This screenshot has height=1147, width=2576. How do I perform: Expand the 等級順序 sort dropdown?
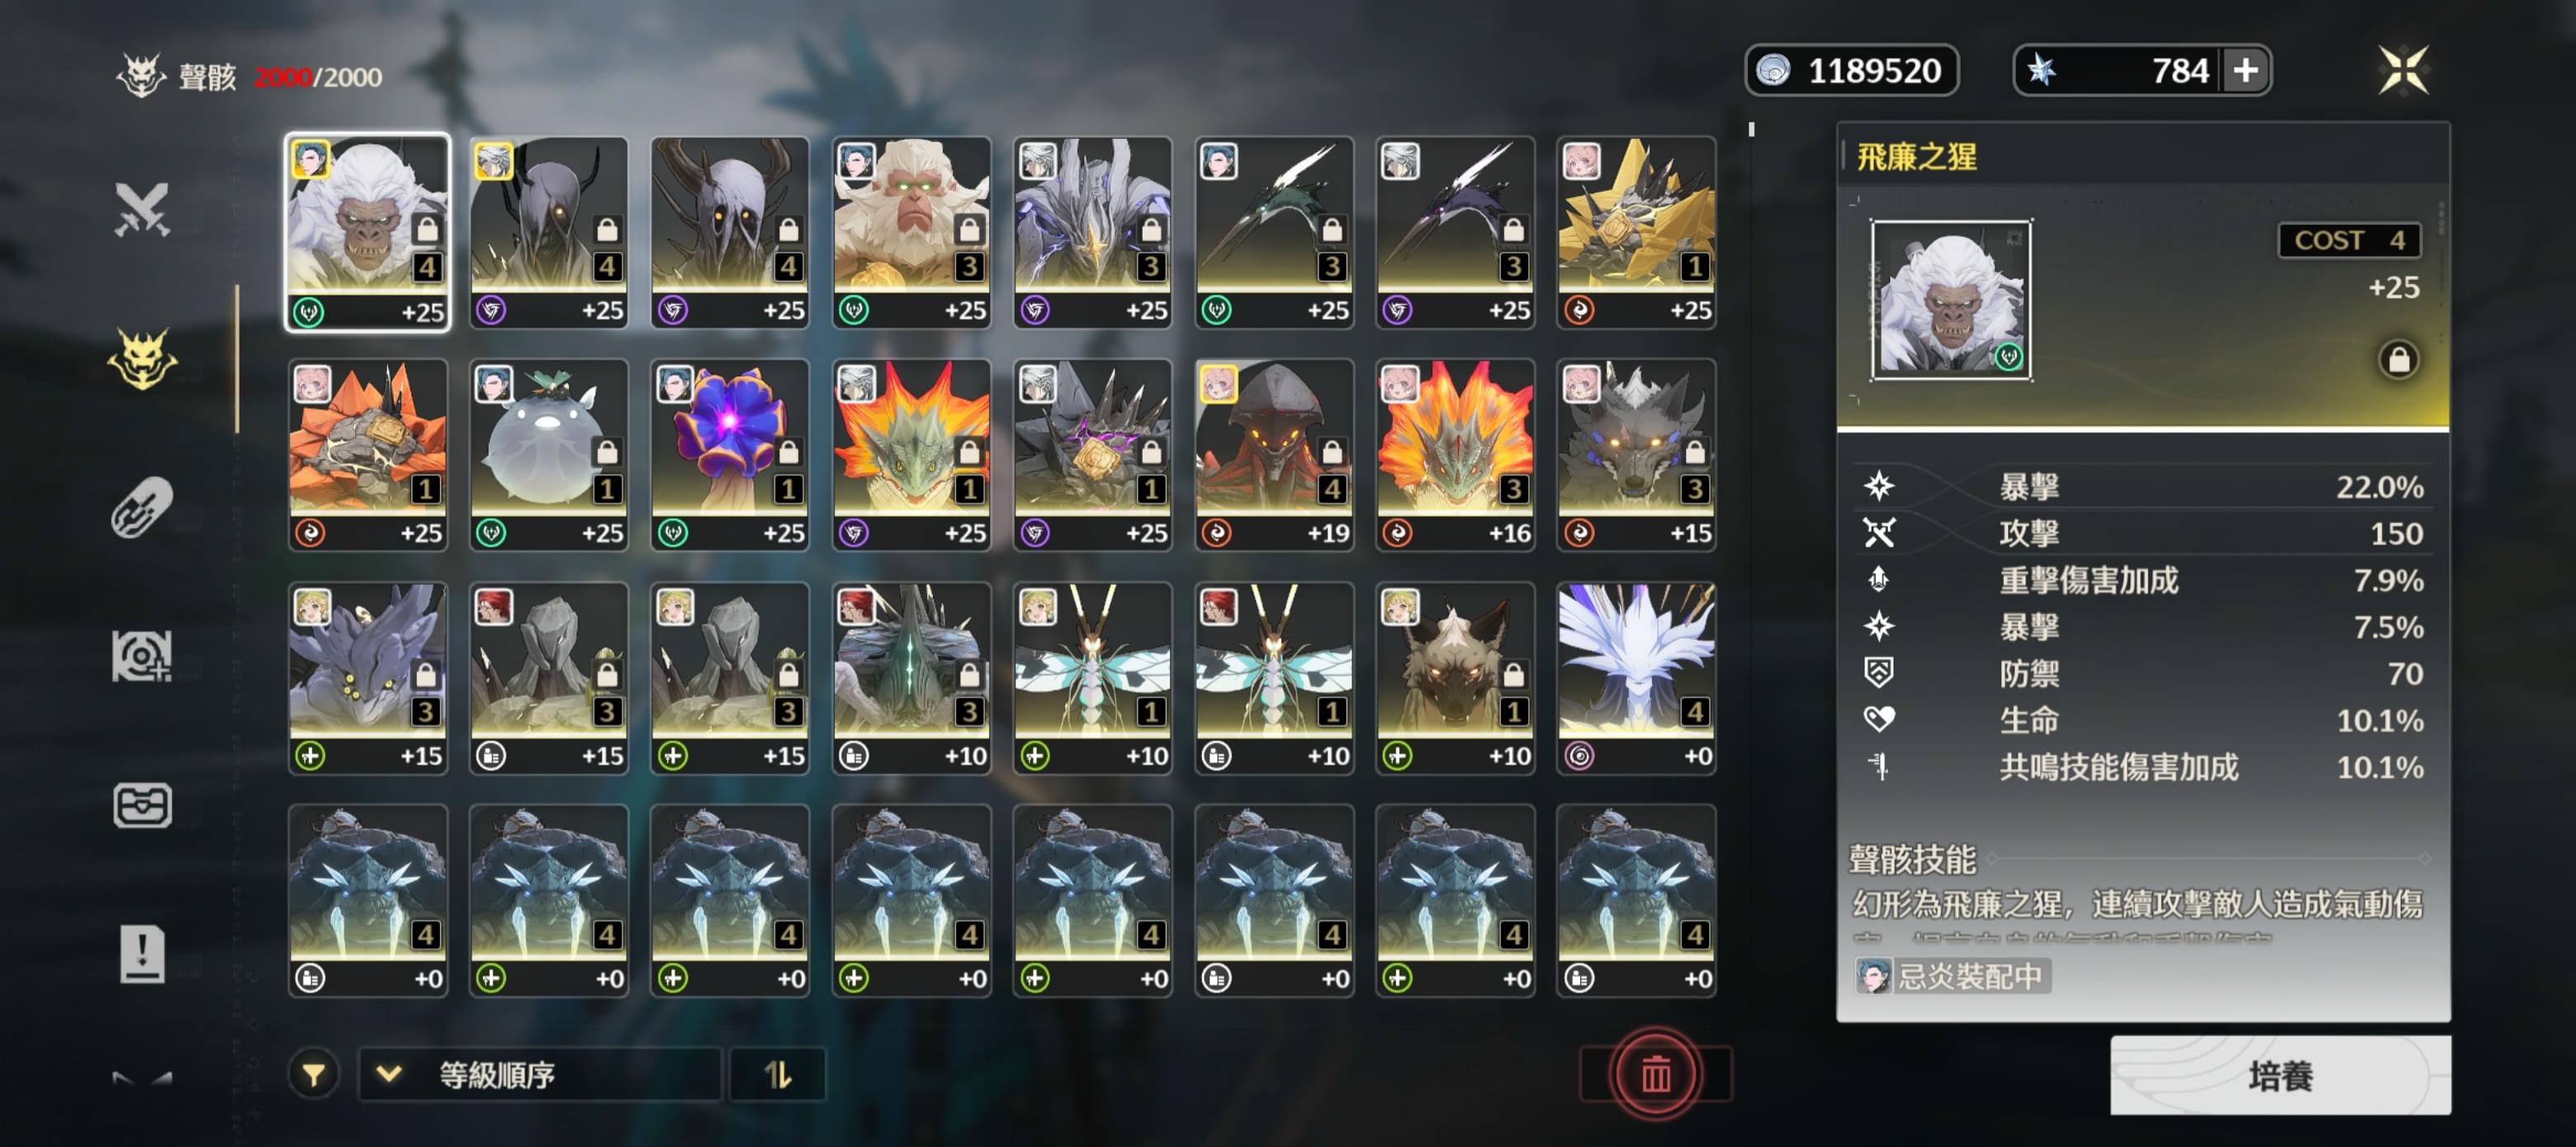(x=540, y=1075)
